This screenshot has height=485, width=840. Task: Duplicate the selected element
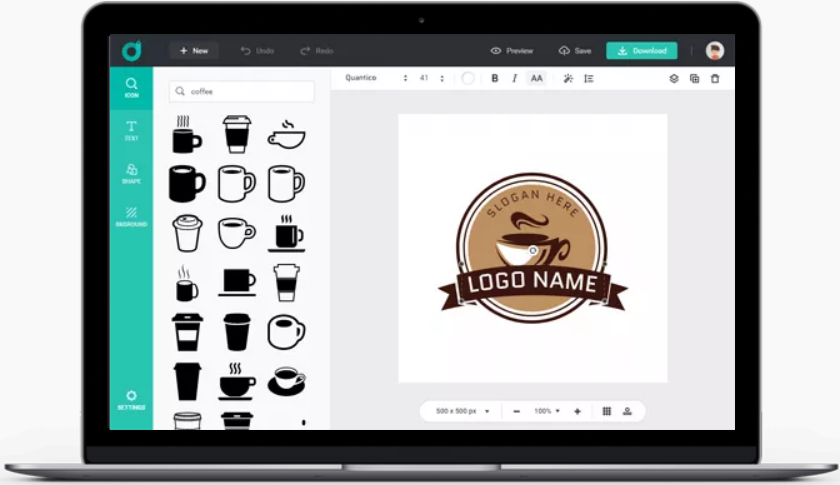694,78
